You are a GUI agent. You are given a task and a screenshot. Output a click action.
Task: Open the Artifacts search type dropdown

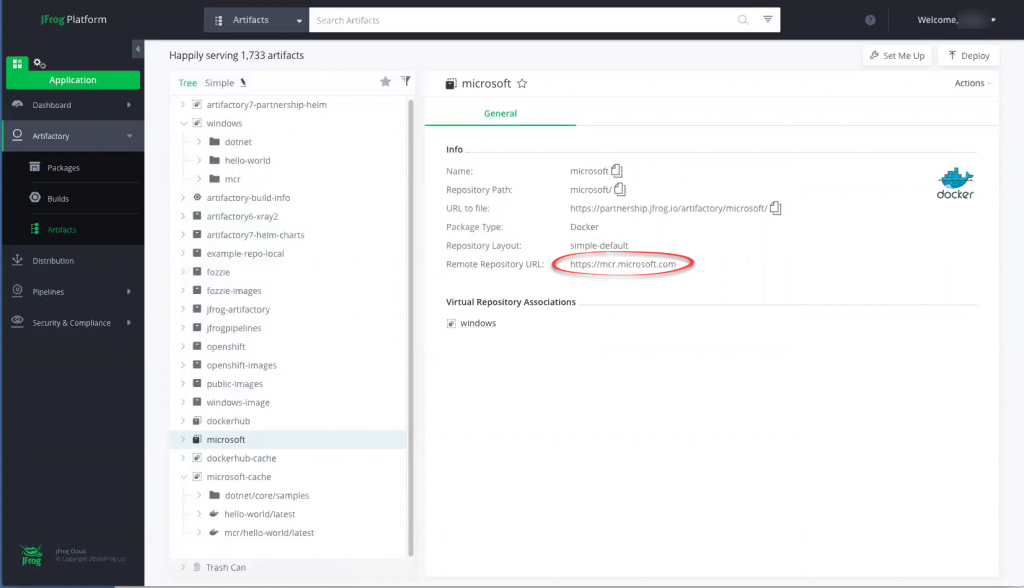point(257,20)
